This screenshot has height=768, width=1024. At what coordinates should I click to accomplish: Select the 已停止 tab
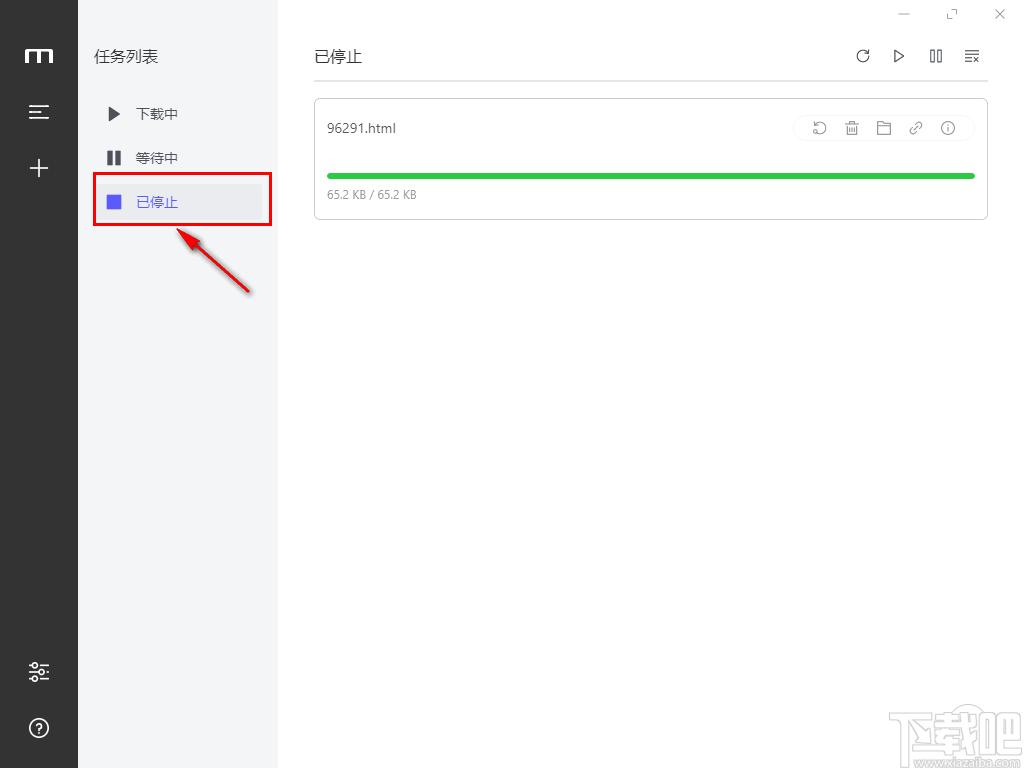(x=179, y=202)
